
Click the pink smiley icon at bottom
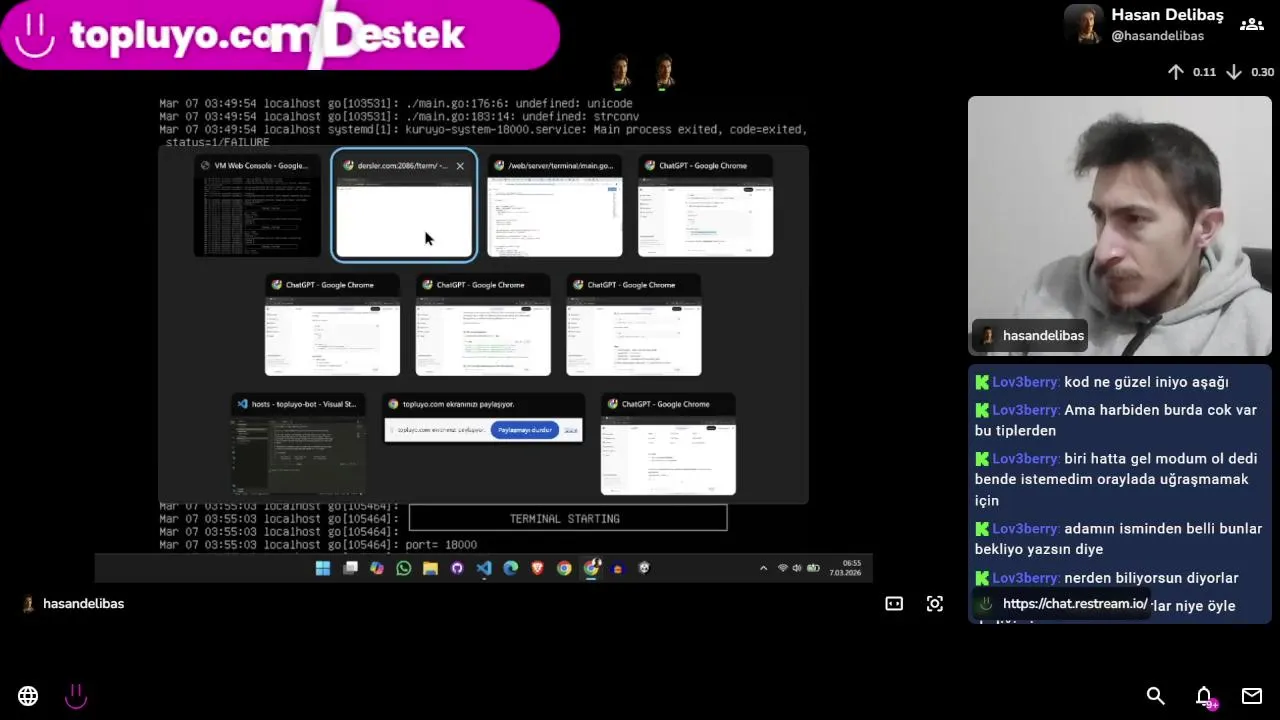click(x=76, y=696)
